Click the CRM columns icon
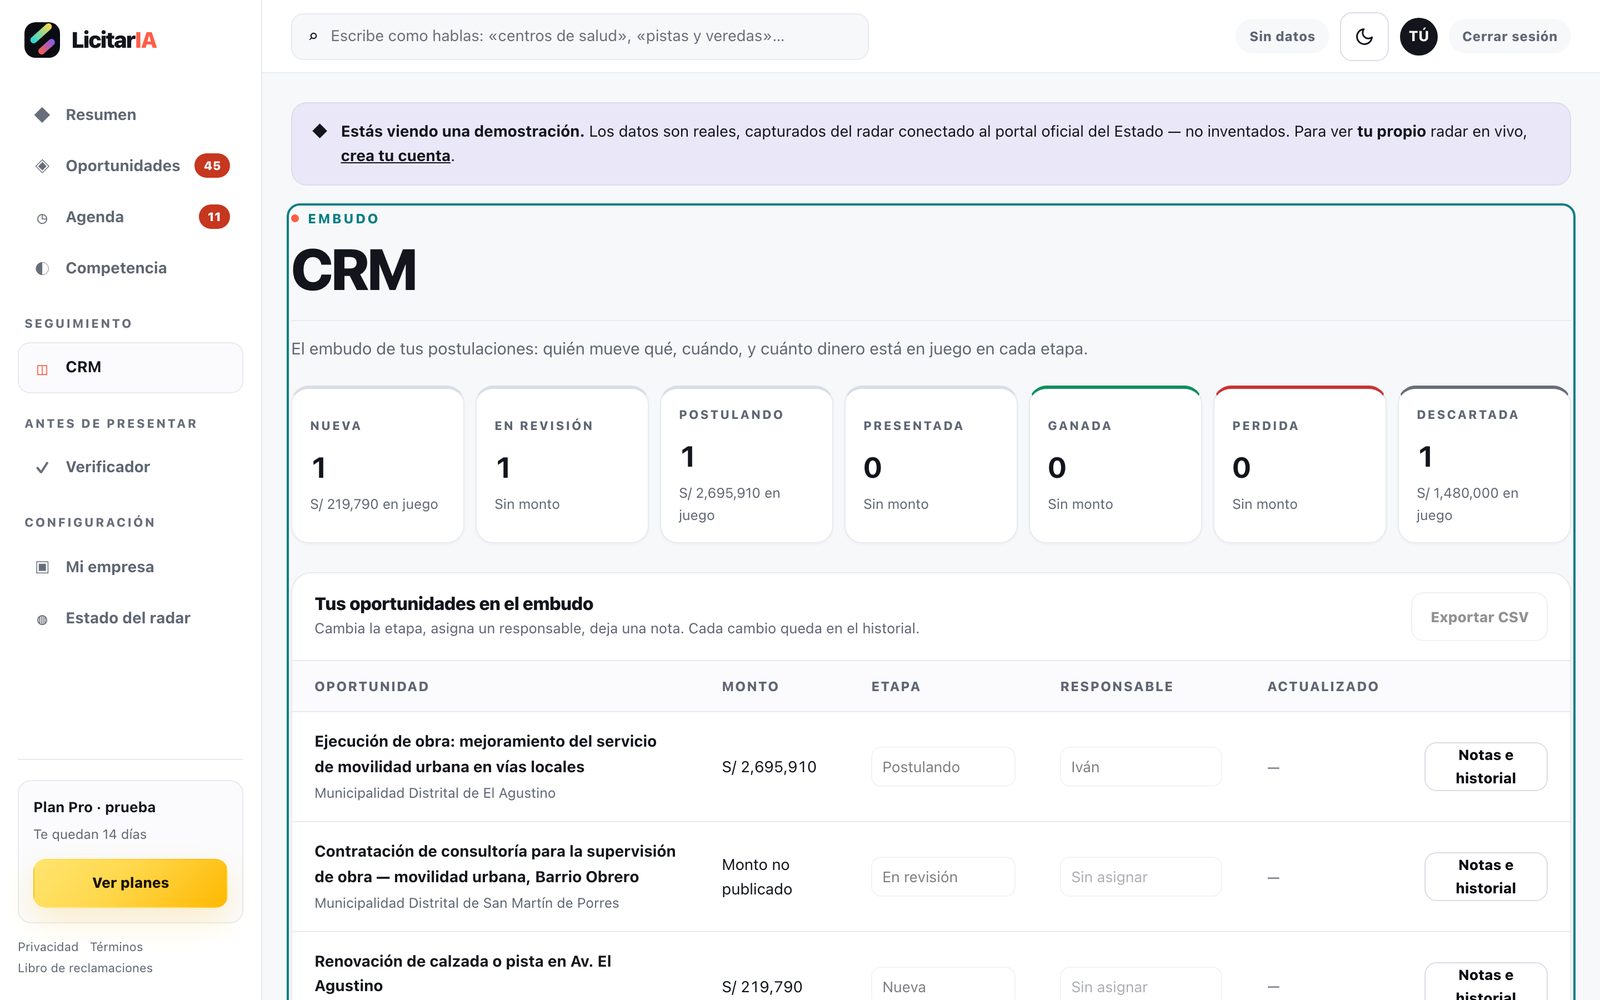Image resolution: width=1600 pixels, height=1000 pixels. [x=42, y=369]
